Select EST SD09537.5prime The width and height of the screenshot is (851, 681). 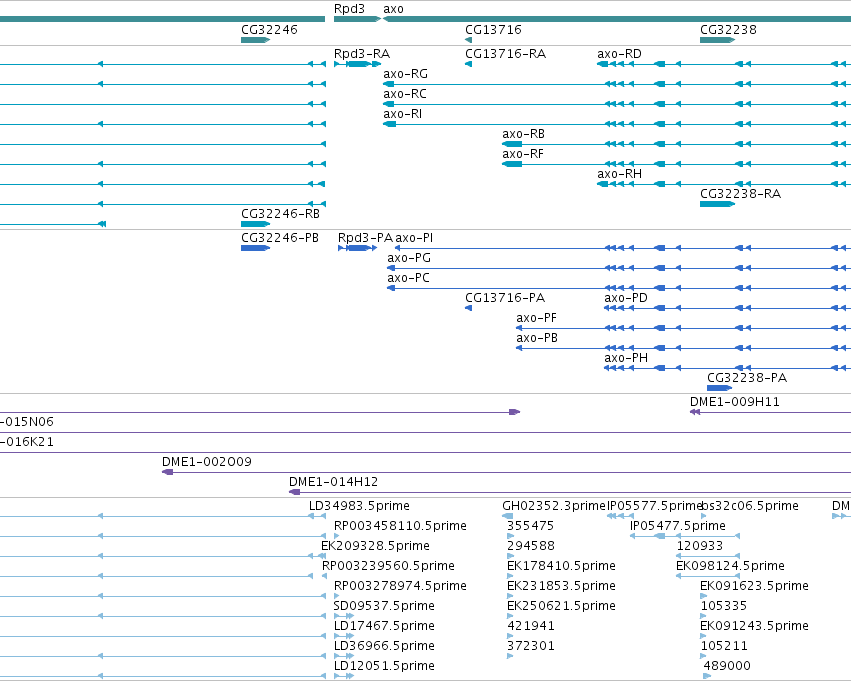coord(384,606)
